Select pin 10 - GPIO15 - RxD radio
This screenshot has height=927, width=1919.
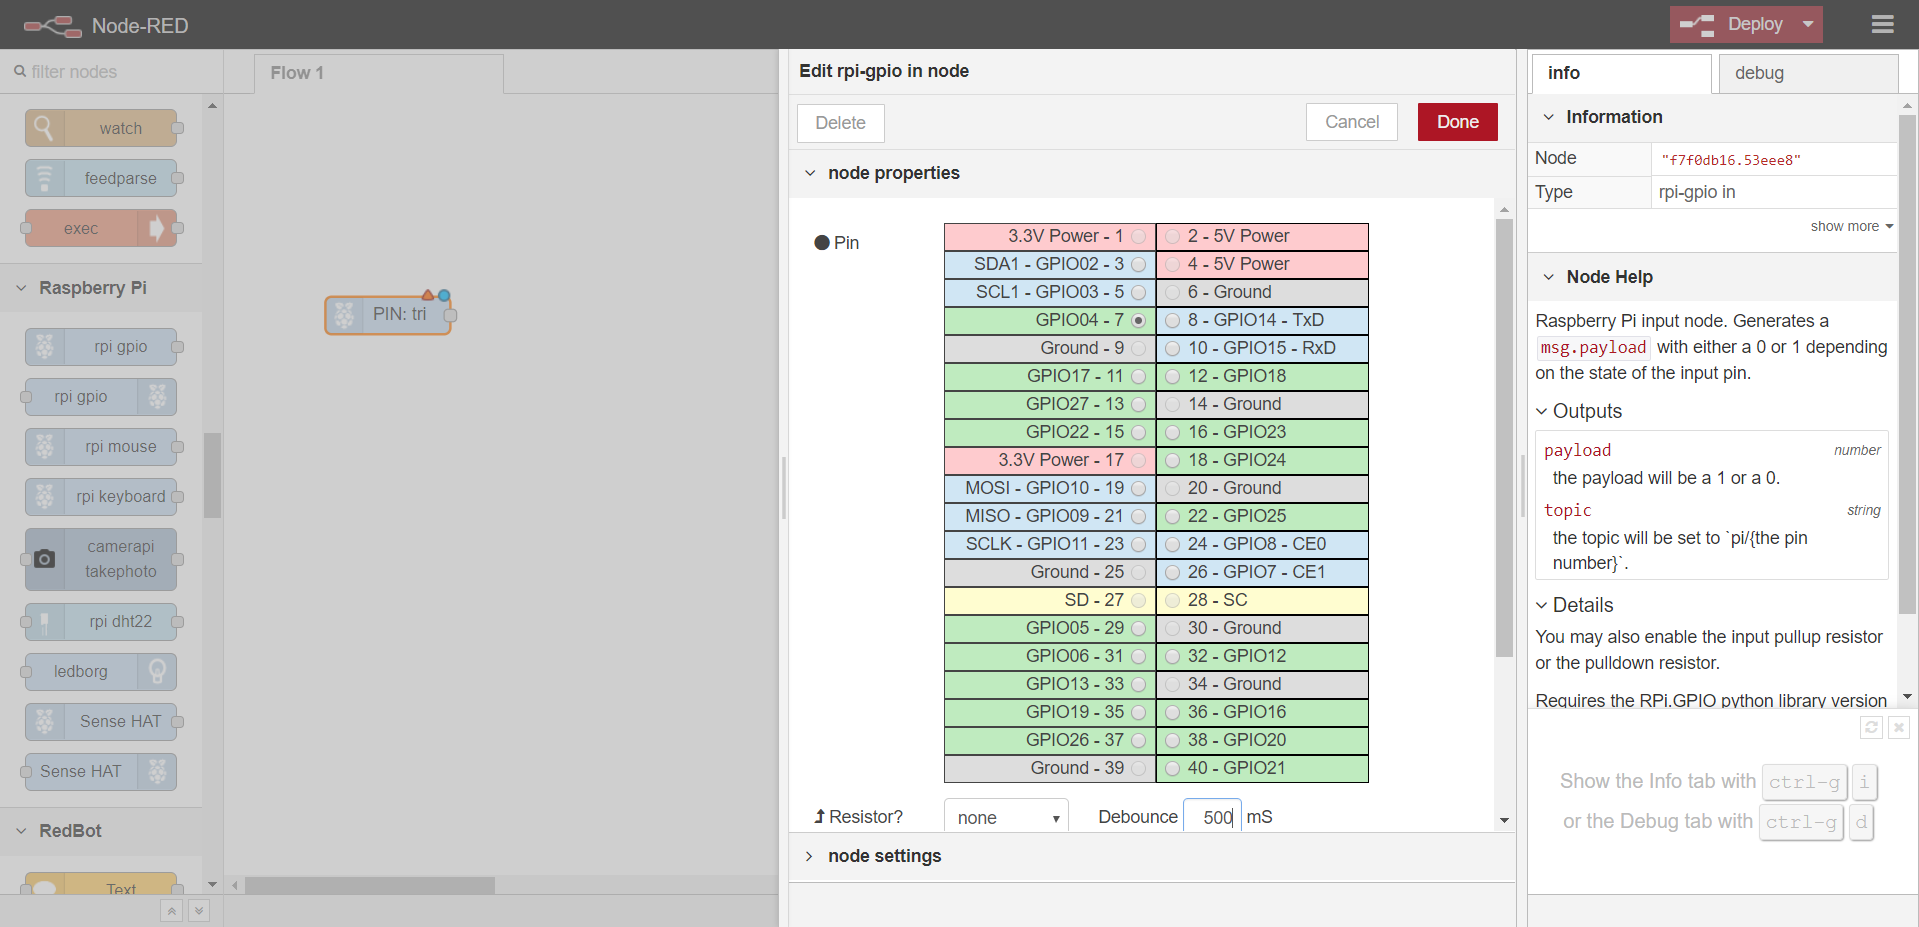point(1173,348)
